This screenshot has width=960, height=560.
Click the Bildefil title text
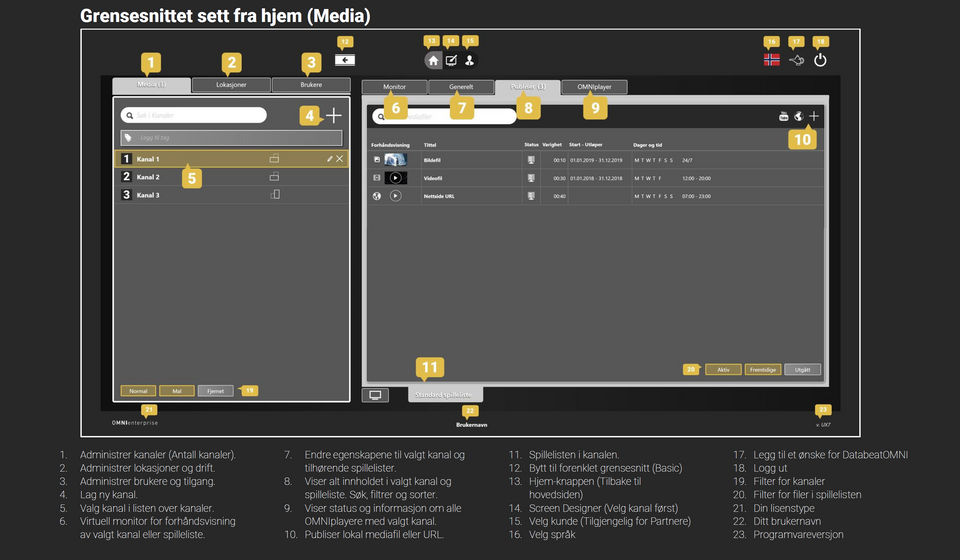(x=432, y=160)
